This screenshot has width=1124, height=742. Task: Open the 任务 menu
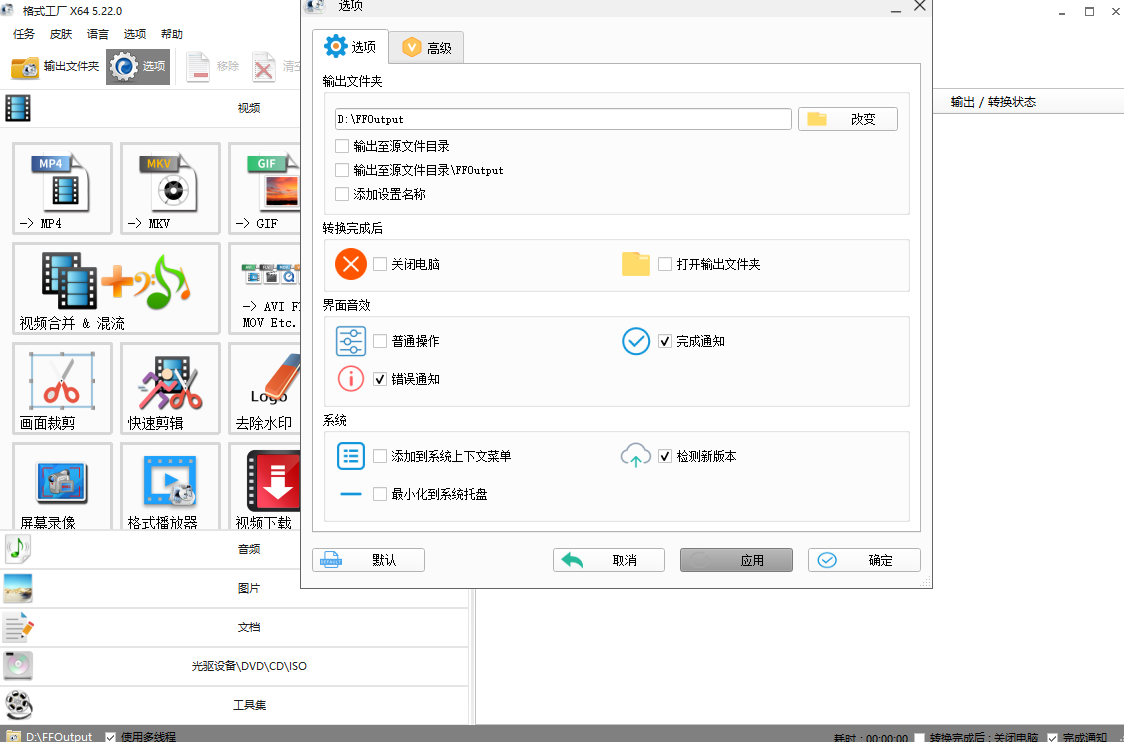click(22, 33)
